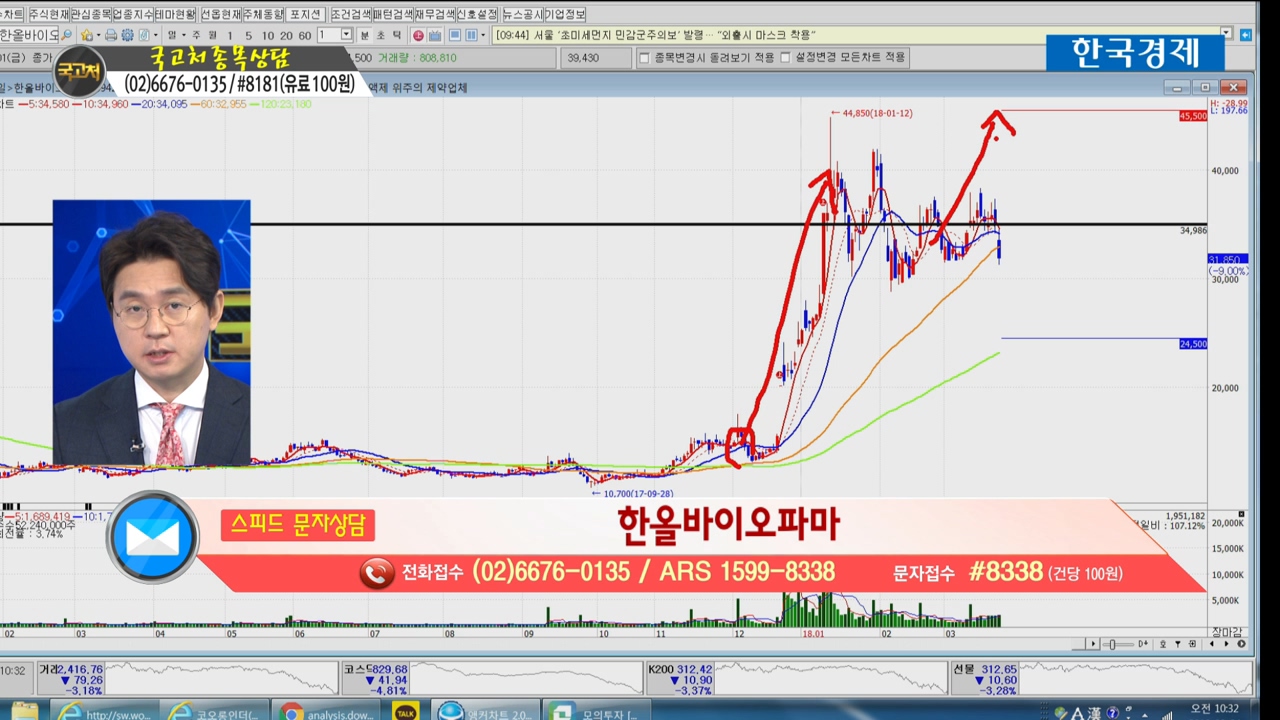Click the red round icon in the toolbar
This screenshot has width=1280, height=720.
(418, 35)
